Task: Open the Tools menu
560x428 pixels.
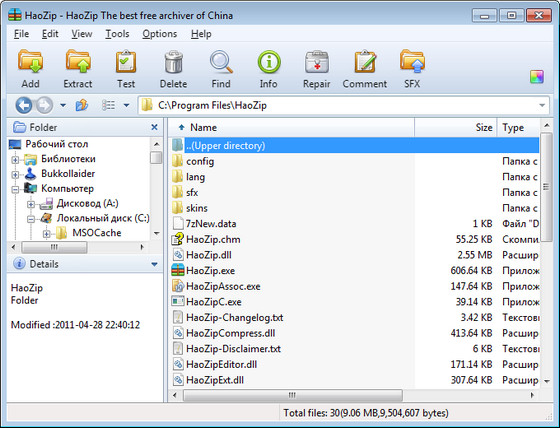Action: [117, 34]
